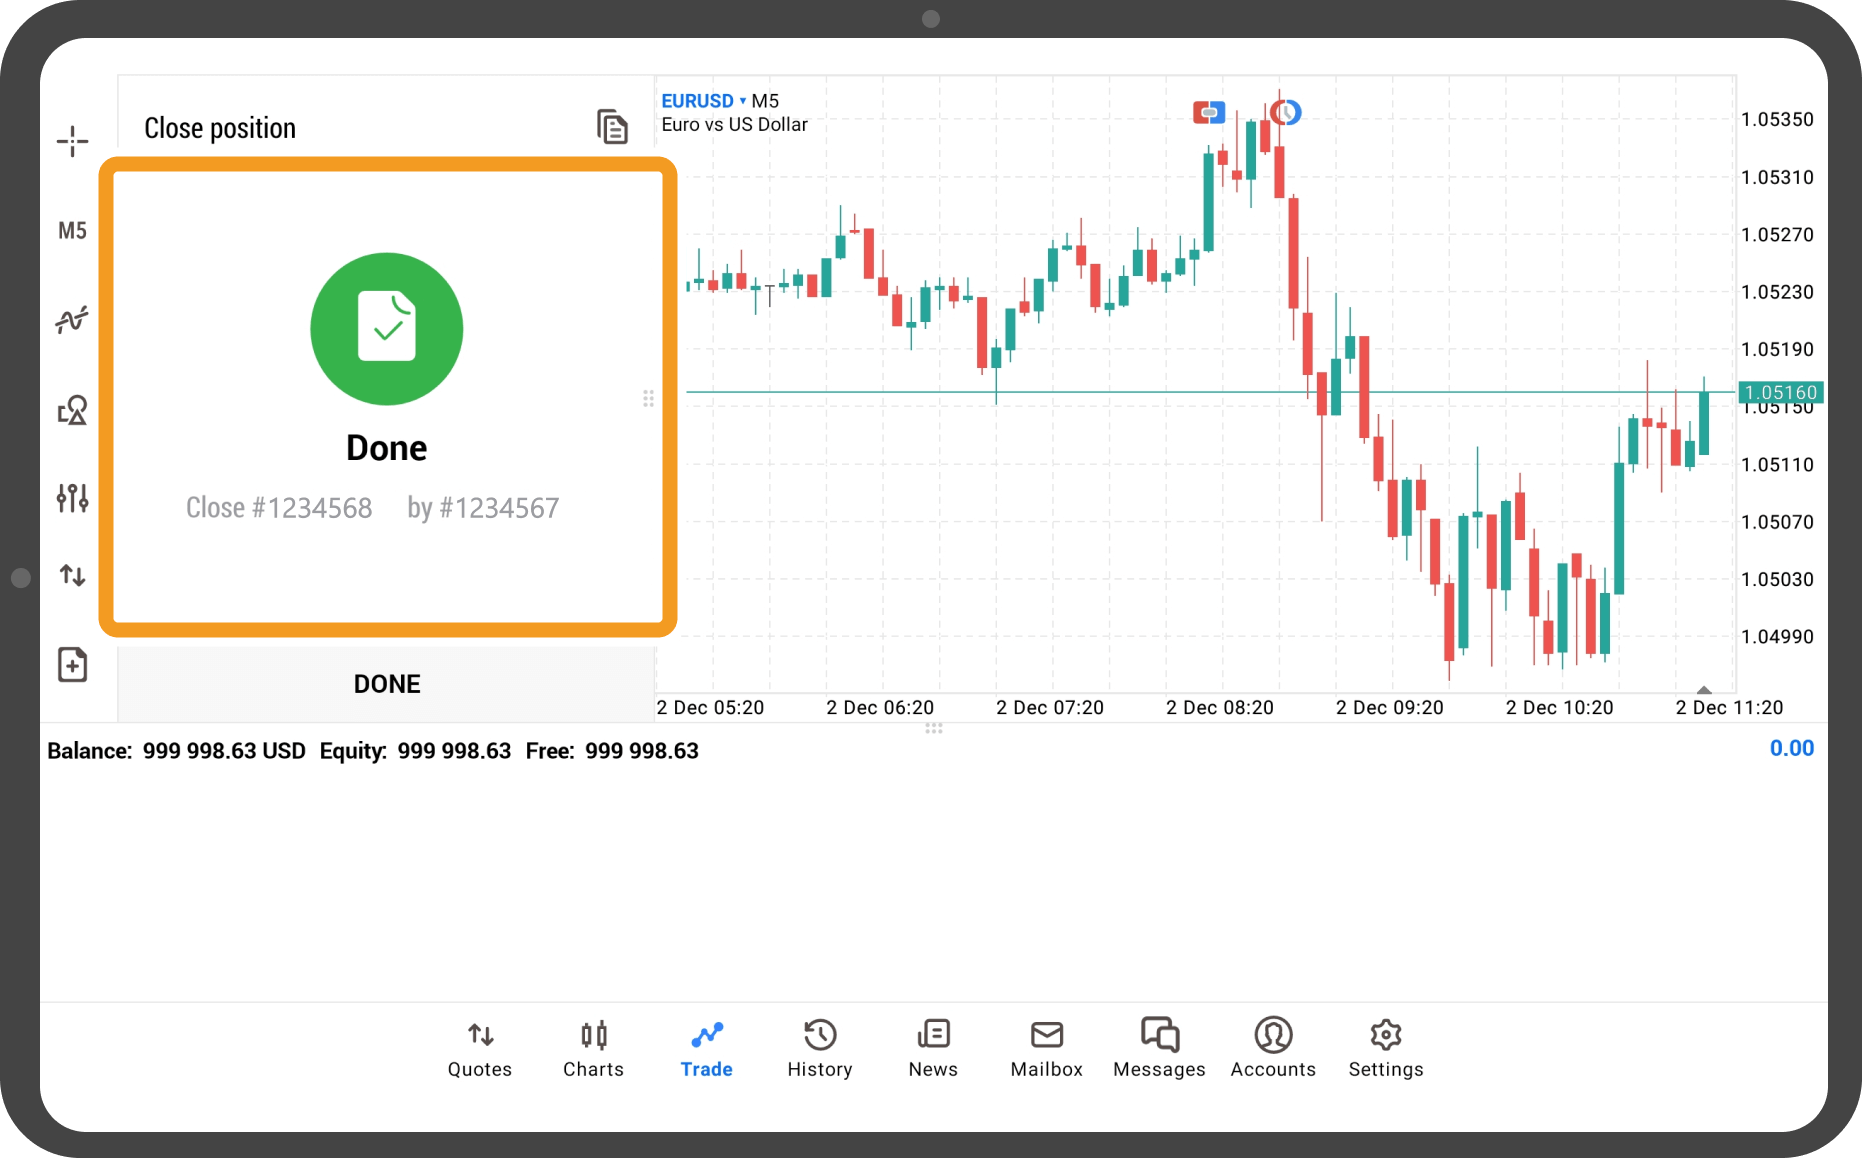This screenshot has width=1862, height=1158.
Task: Open the drawing objects shapes tool
Action: [72, 410]
